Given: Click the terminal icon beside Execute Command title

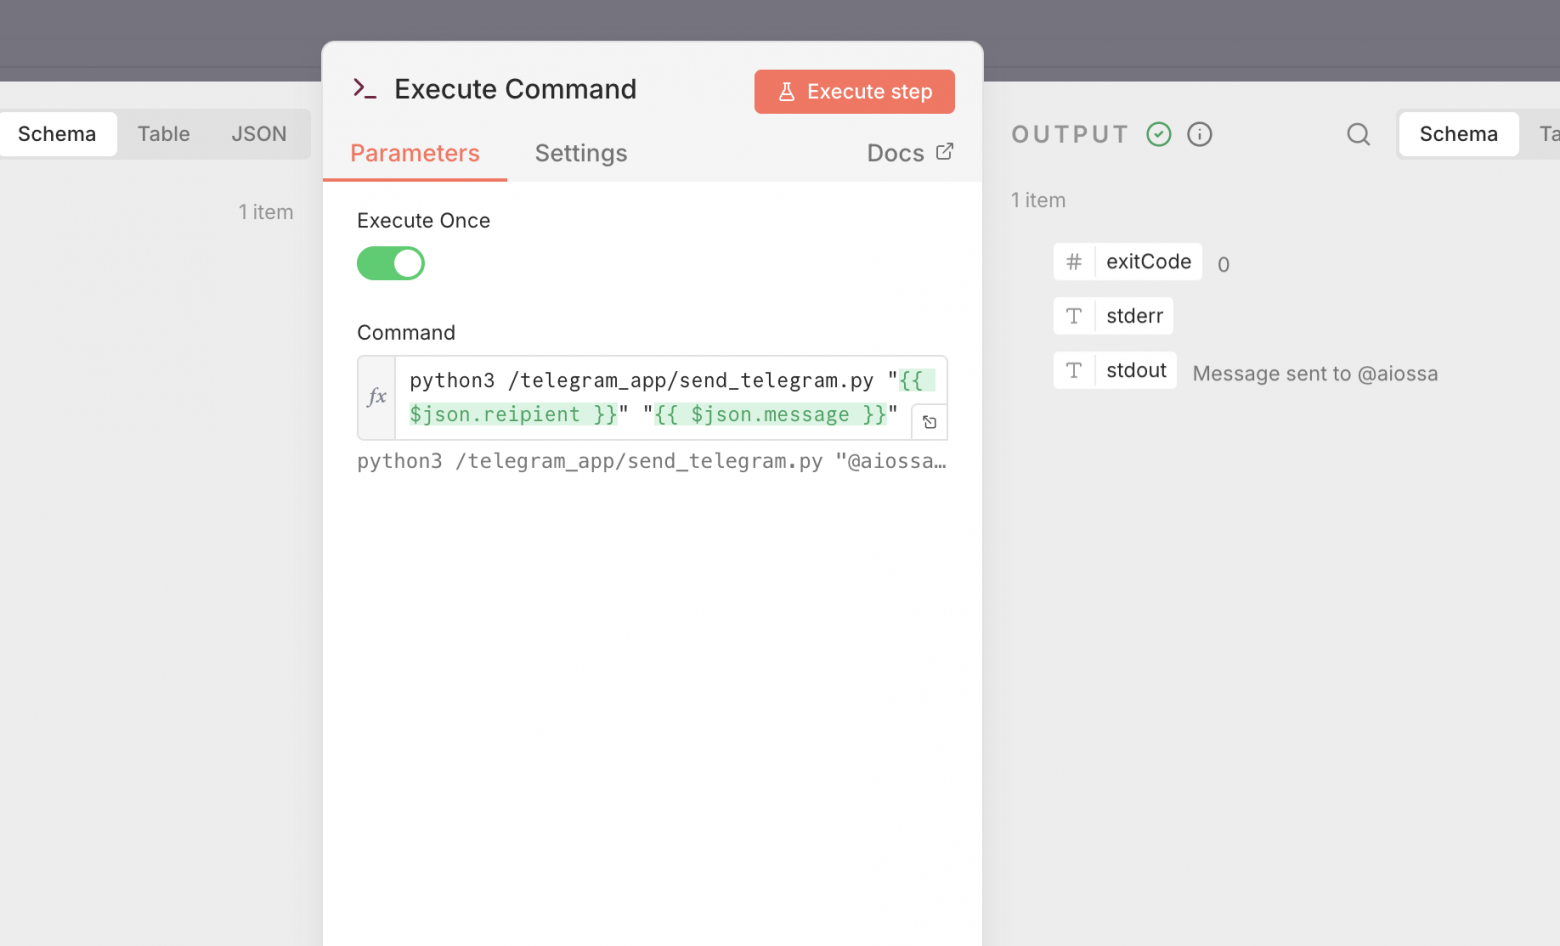Looking at the screenshot, I should pyautogui.click(x=364, y=89).
